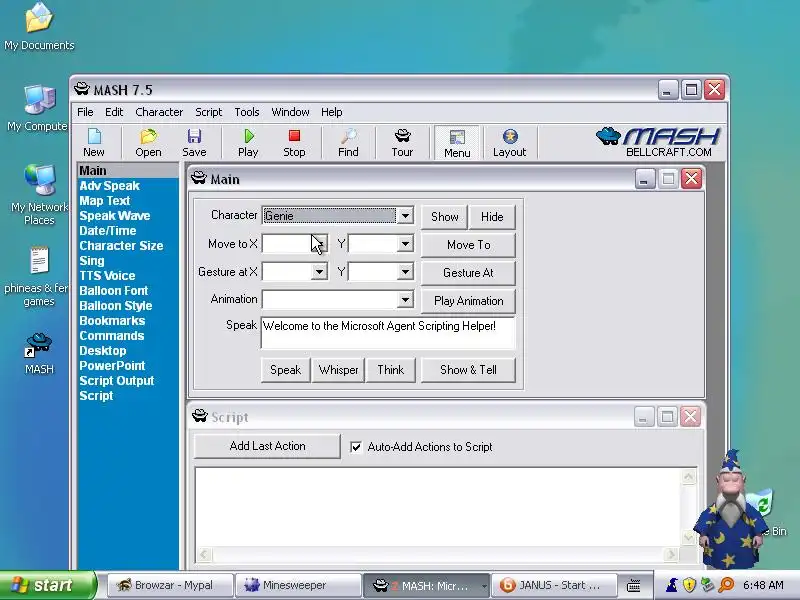Expand the Animation dropdown list
The image size is (800, 600).
click(405, 299)
